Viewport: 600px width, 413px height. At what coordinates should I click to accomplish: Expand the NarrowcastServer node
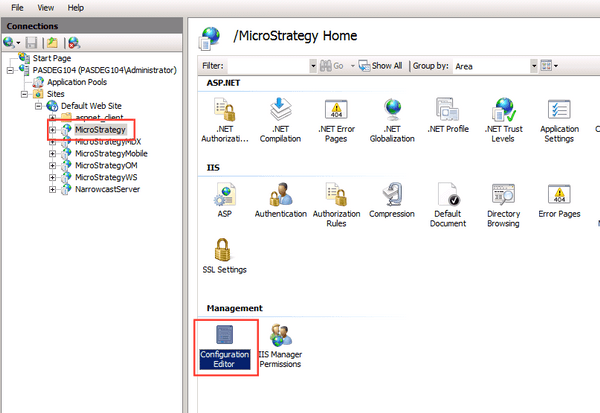tap(52, 189)
